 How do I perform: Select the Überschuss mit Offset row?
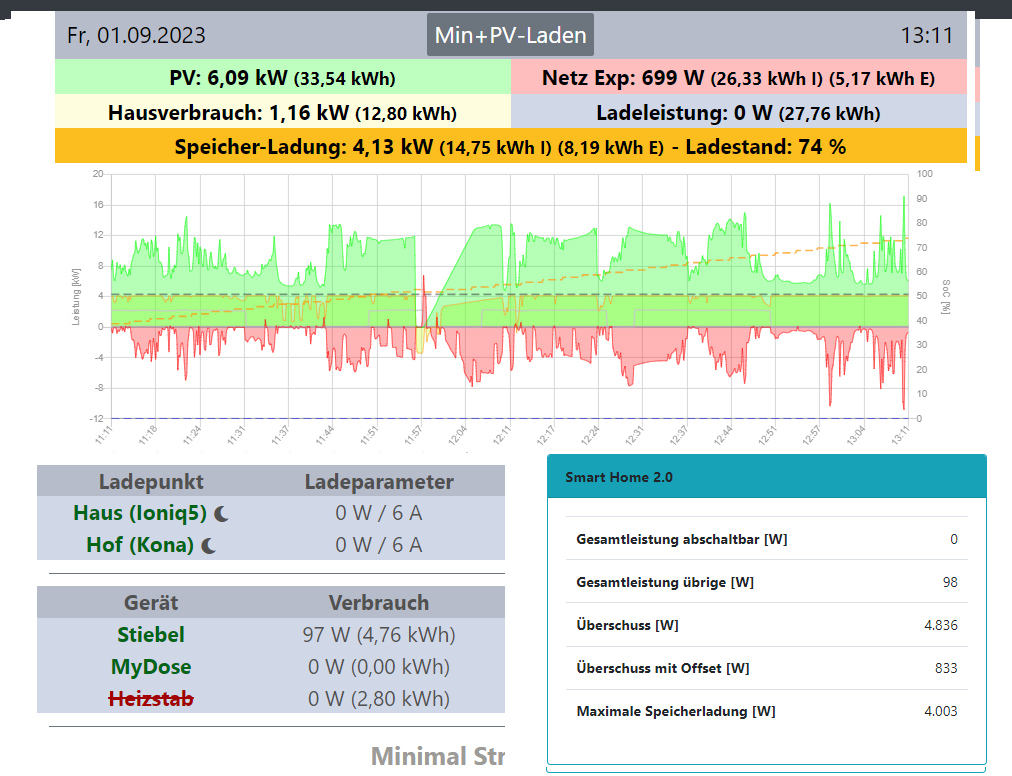(766, 668)
